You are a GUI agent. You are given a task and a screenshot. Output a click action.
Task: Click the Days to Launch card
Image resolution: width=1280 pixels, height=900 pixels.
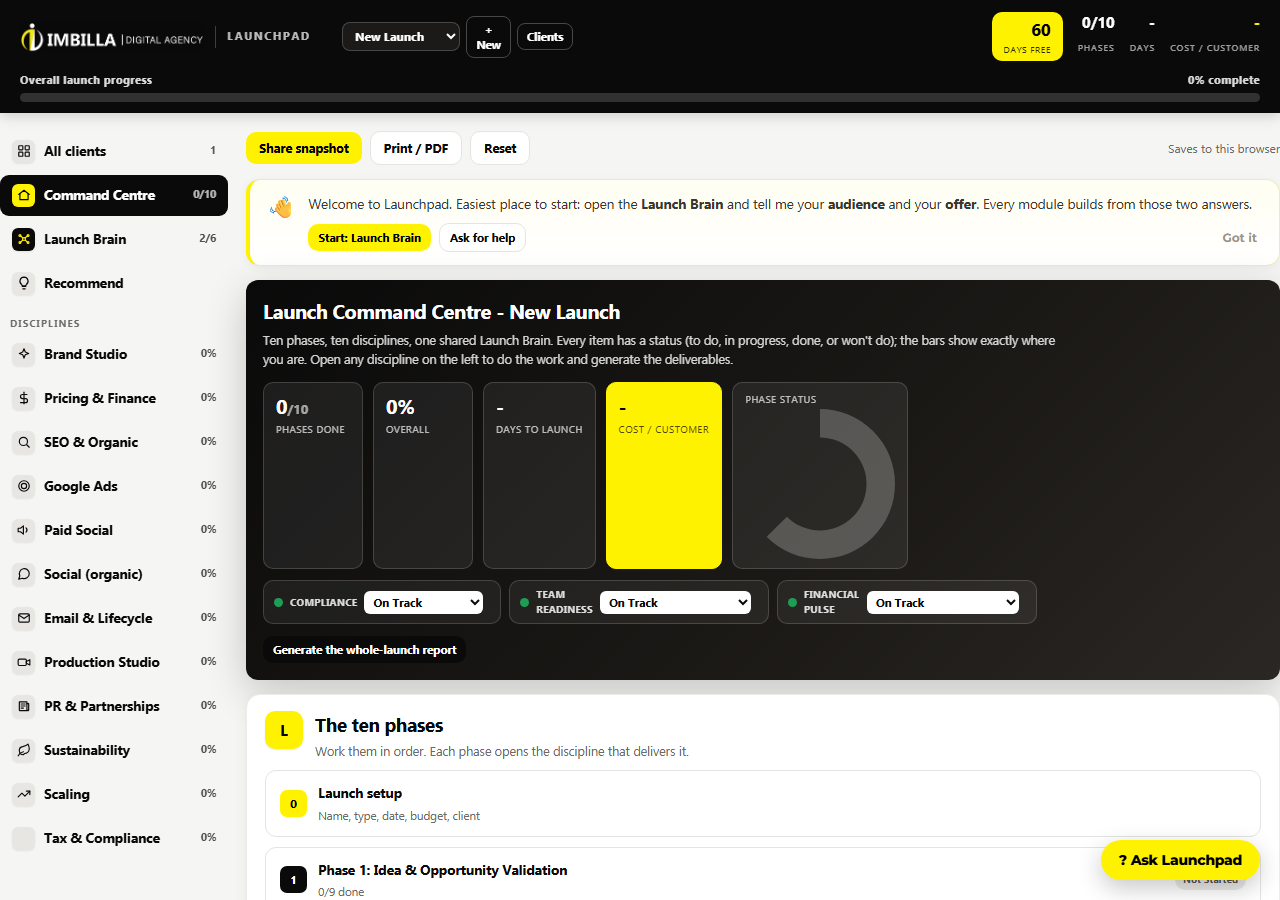point(539,475)
